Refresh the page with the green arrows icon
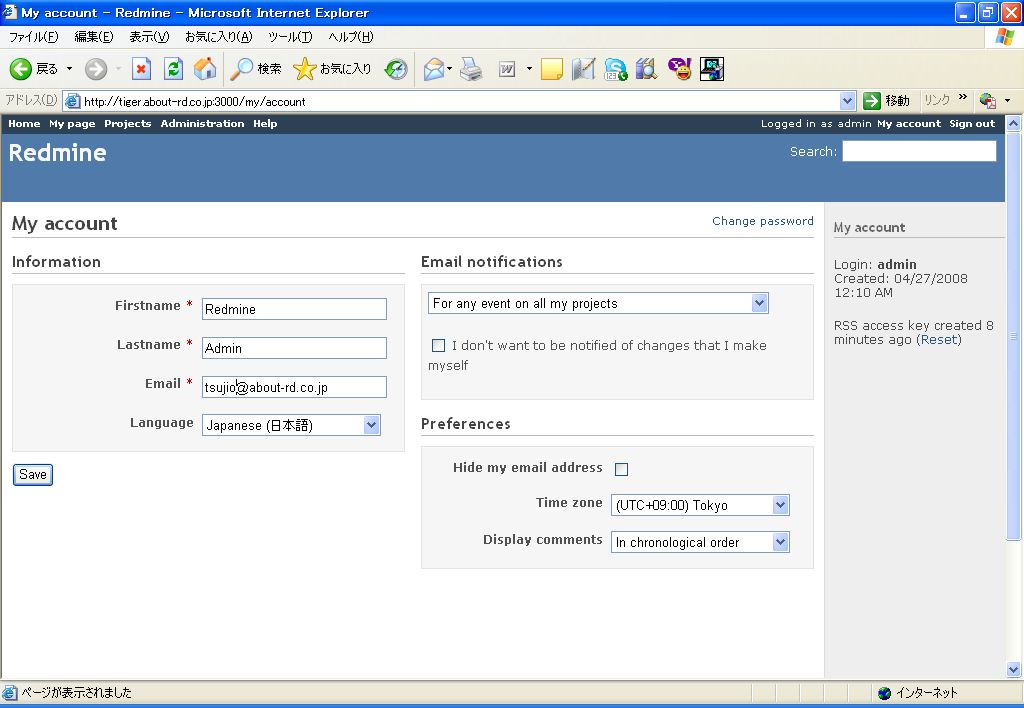The height and width of the screenshot is (708, 1024). click(x=173, y=69)
